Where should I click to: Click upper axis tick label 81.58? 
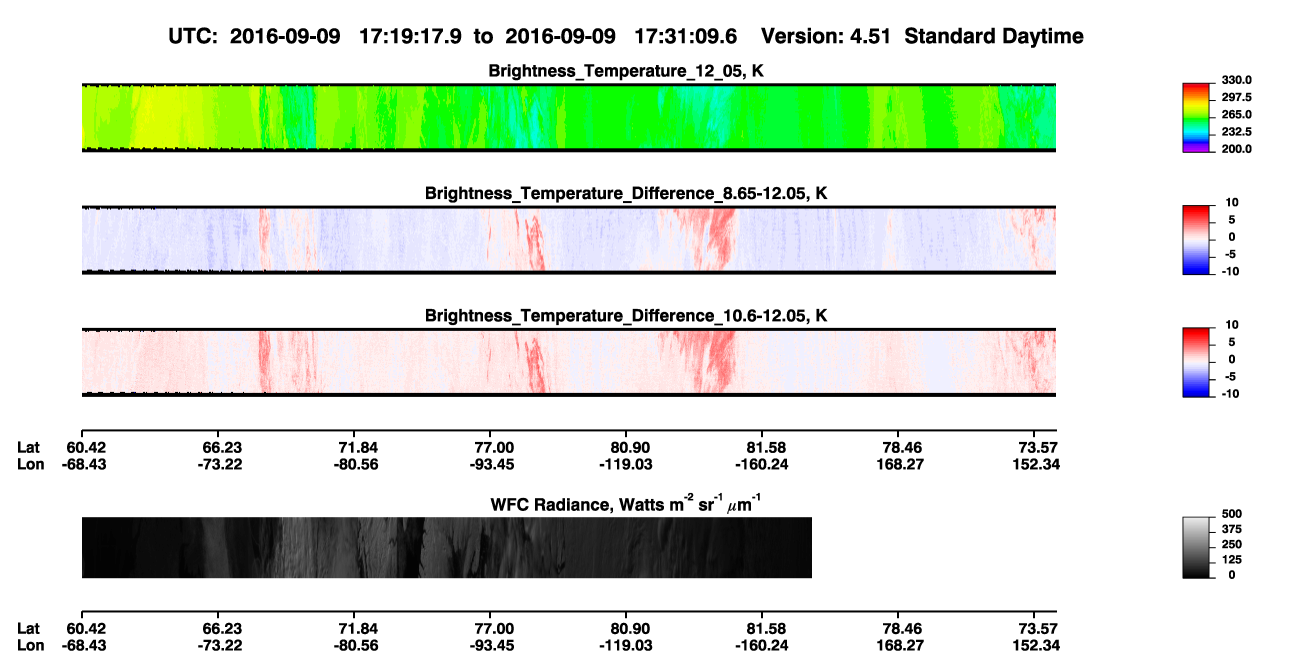[x=762, y=448]
